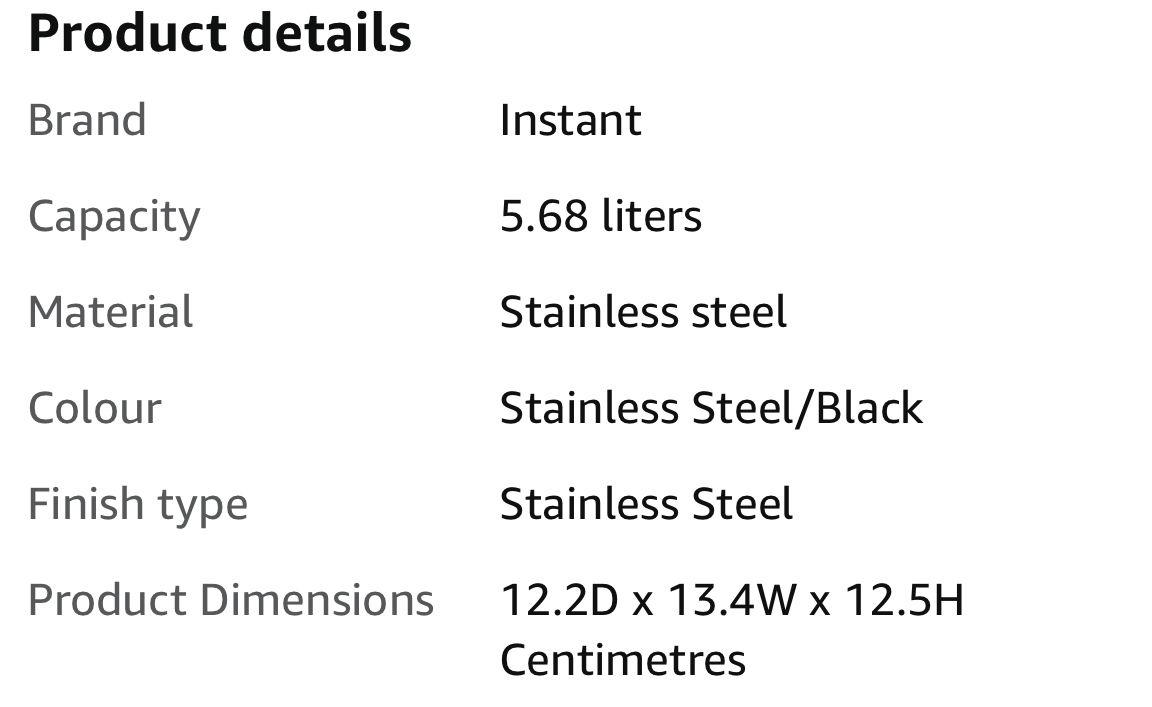Select the Capacity label
This screenshot has width=1152, height=707.
coord(114,218)
